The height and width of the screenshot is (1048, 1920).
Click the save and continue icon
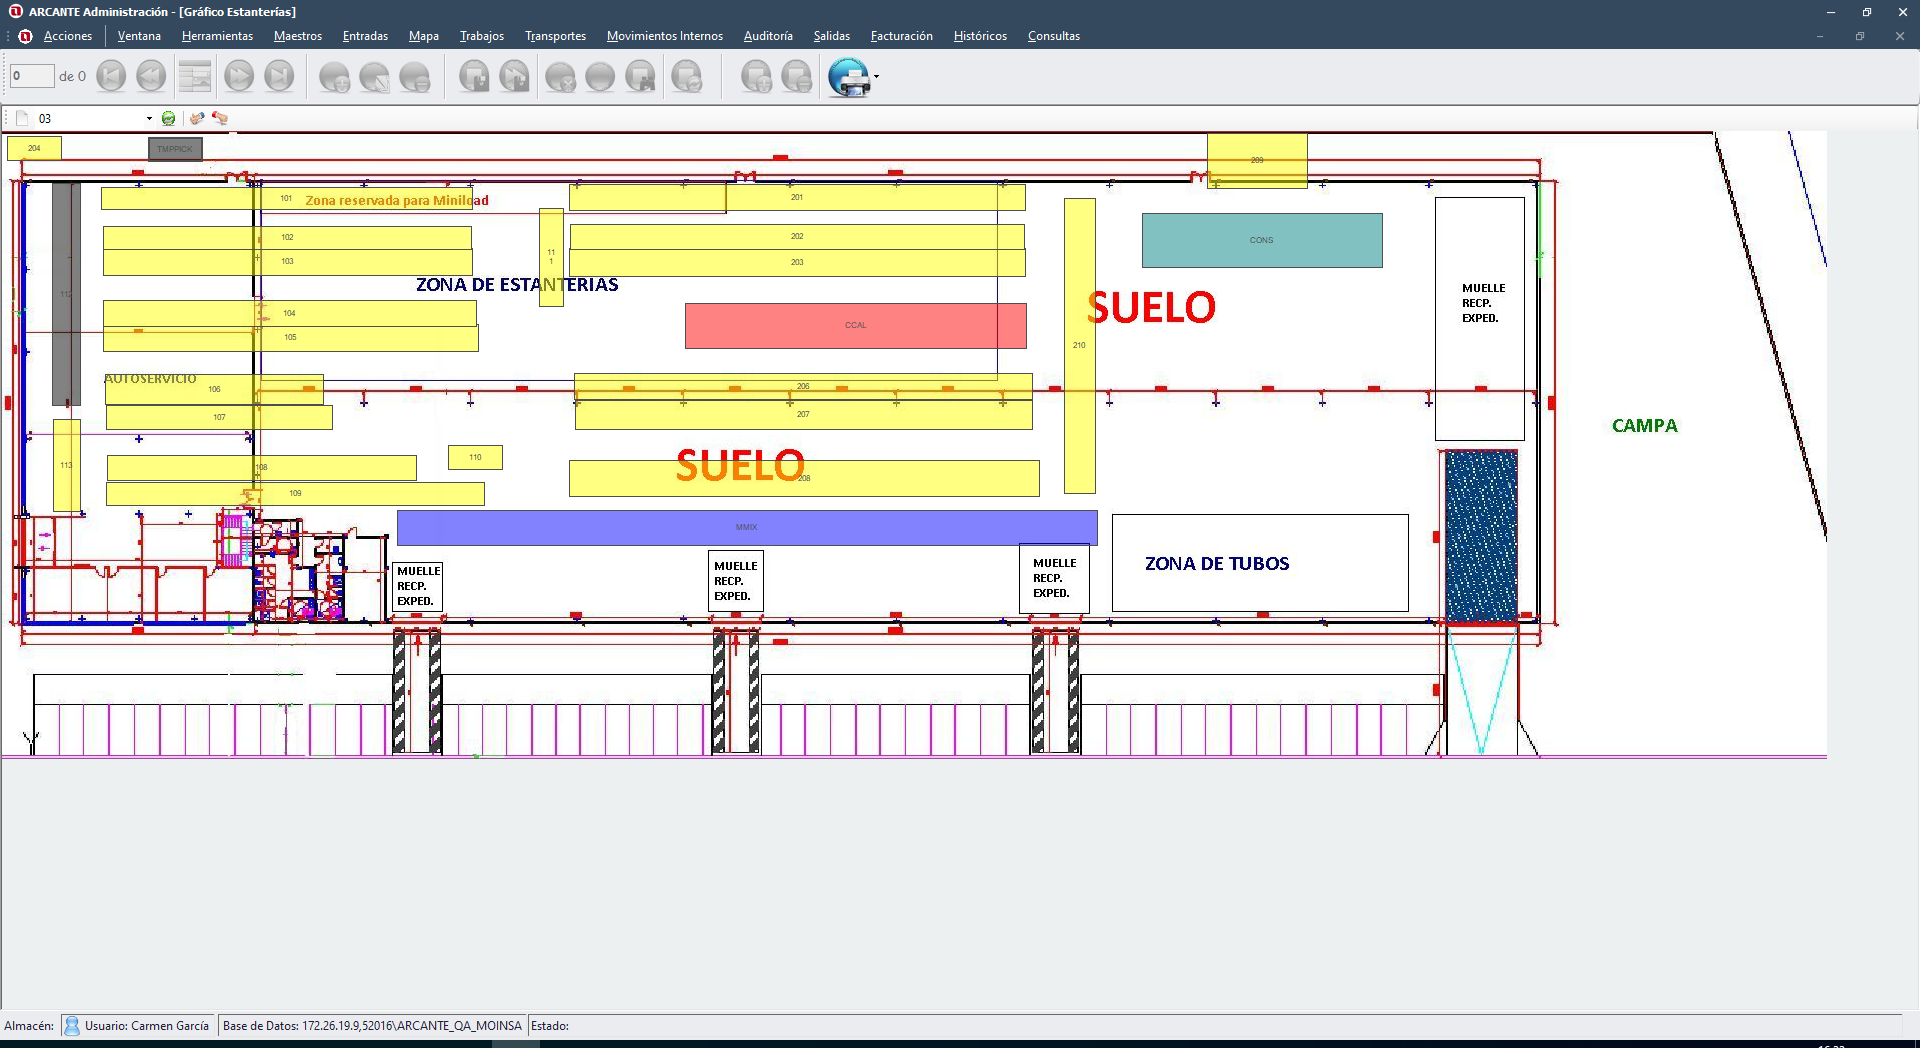click(514, 77)
